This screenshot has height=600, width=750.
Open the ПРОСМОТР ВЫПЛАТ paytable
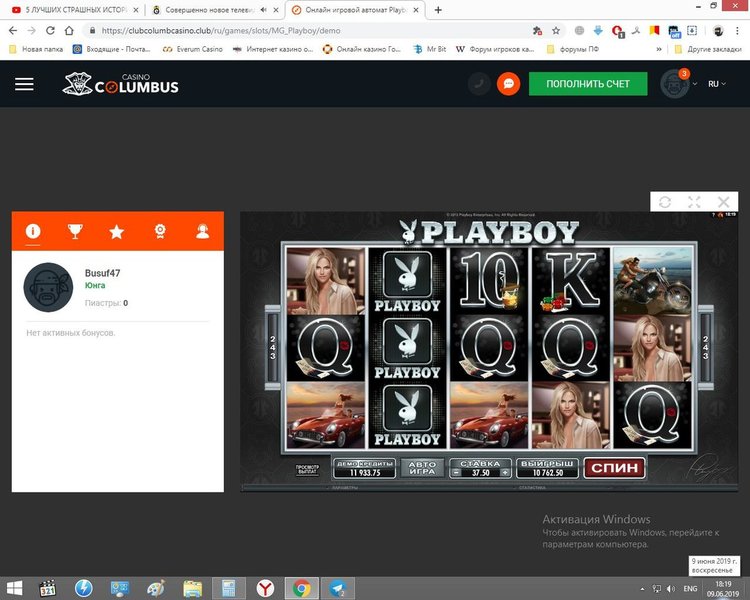pyautogui.click(x=307, y=468)
